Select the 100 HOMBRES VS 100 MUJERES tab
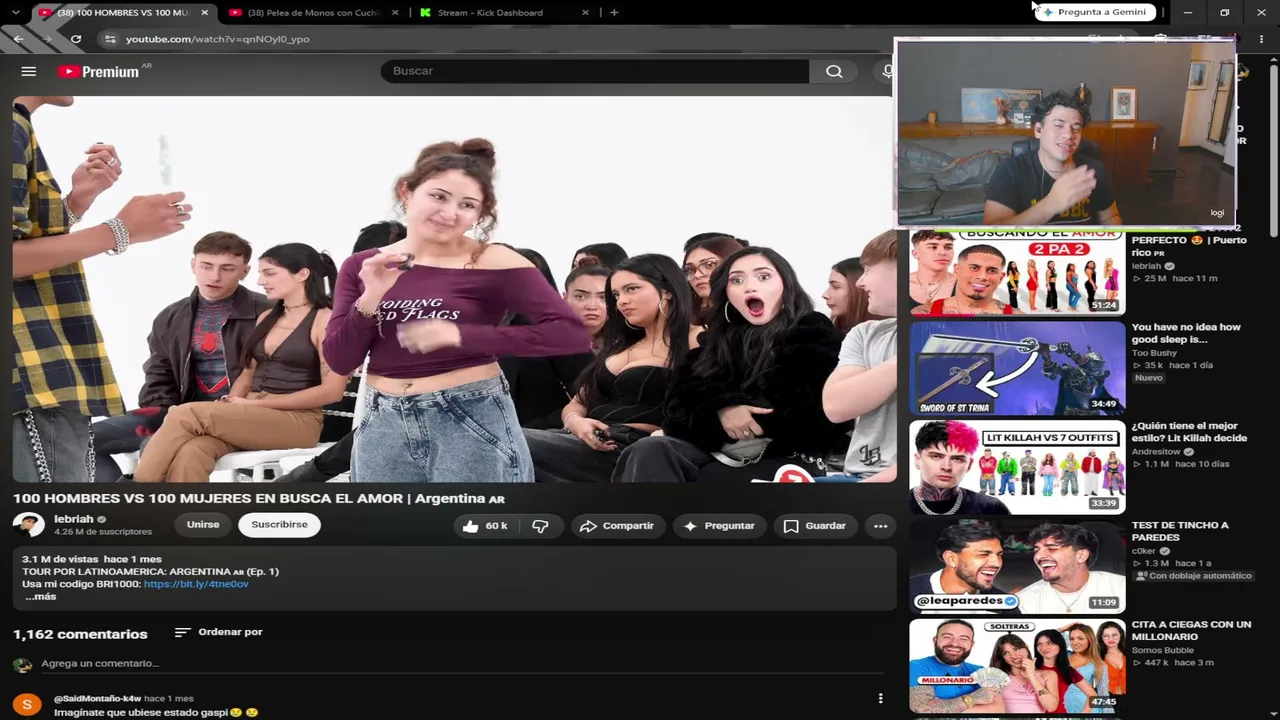This screenshot has width=1280, height=720. (x=123, y=12)
